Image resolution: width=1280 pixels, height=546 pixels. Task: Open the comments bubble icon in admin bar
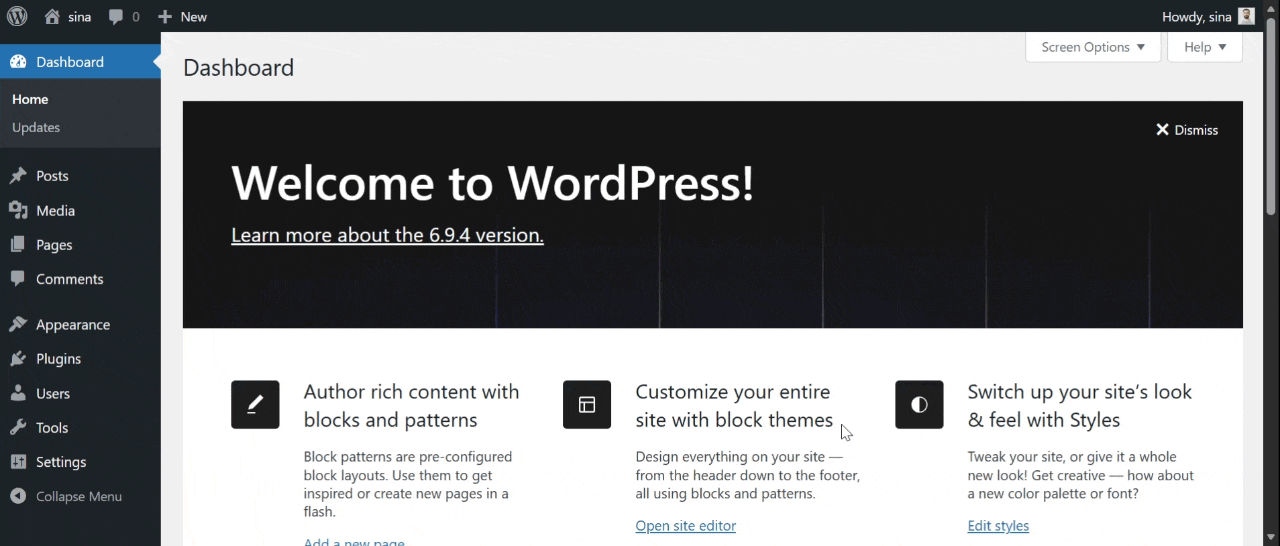click(x=117, y=17)
